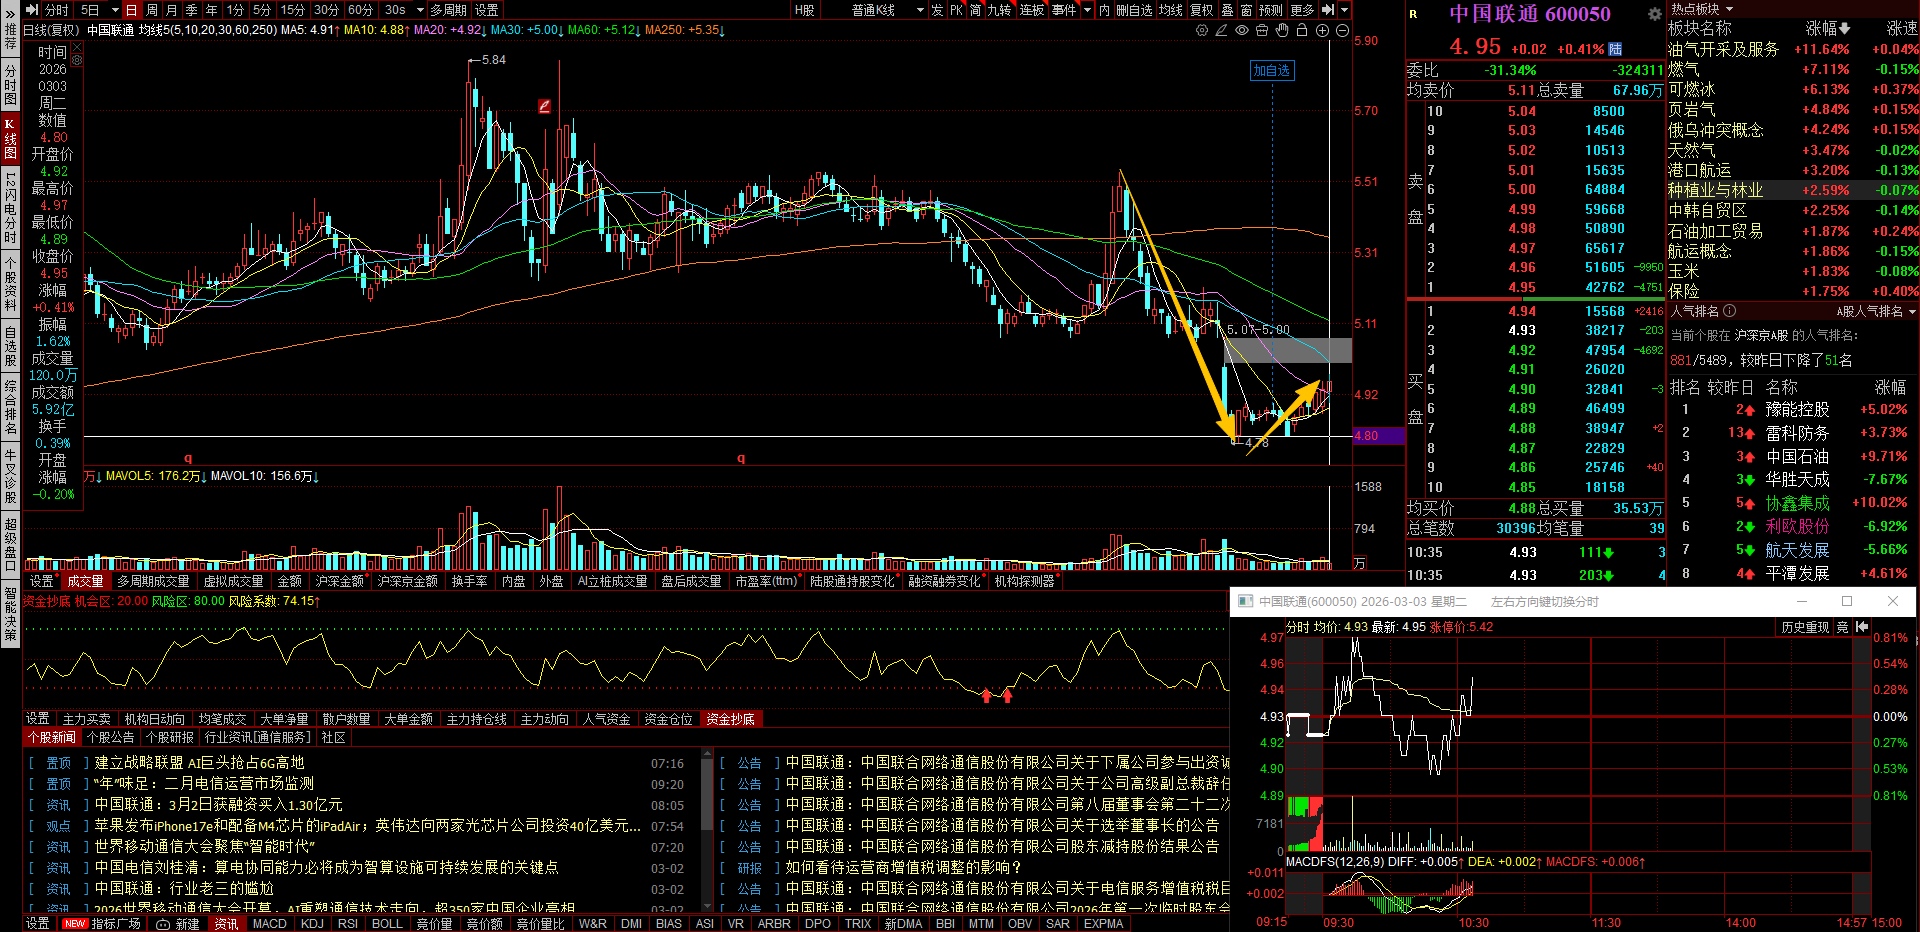Image resolution: width=1920 pixels, height=932 pixels.
Task: Click the small pin icon under 时间 panel
Action: pos(77,59)
